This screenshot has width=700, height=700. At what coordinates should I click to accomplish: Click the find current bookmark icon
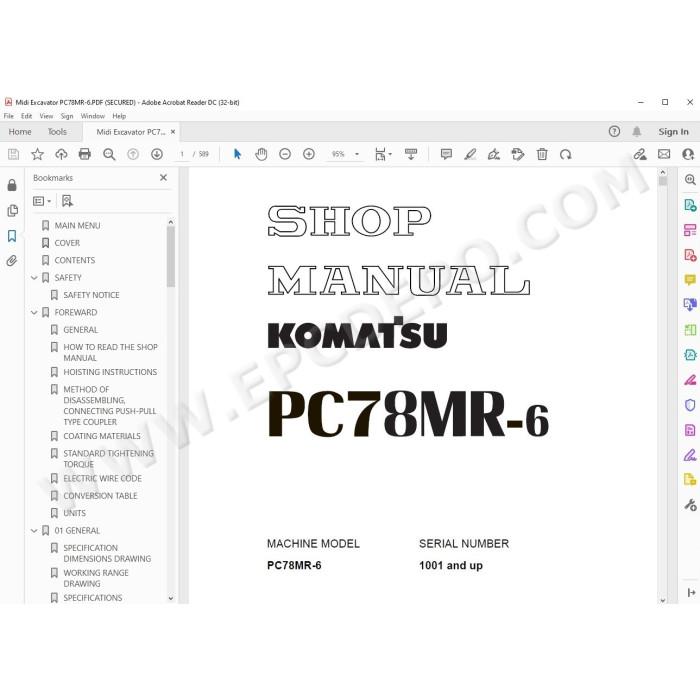[67, 201]
